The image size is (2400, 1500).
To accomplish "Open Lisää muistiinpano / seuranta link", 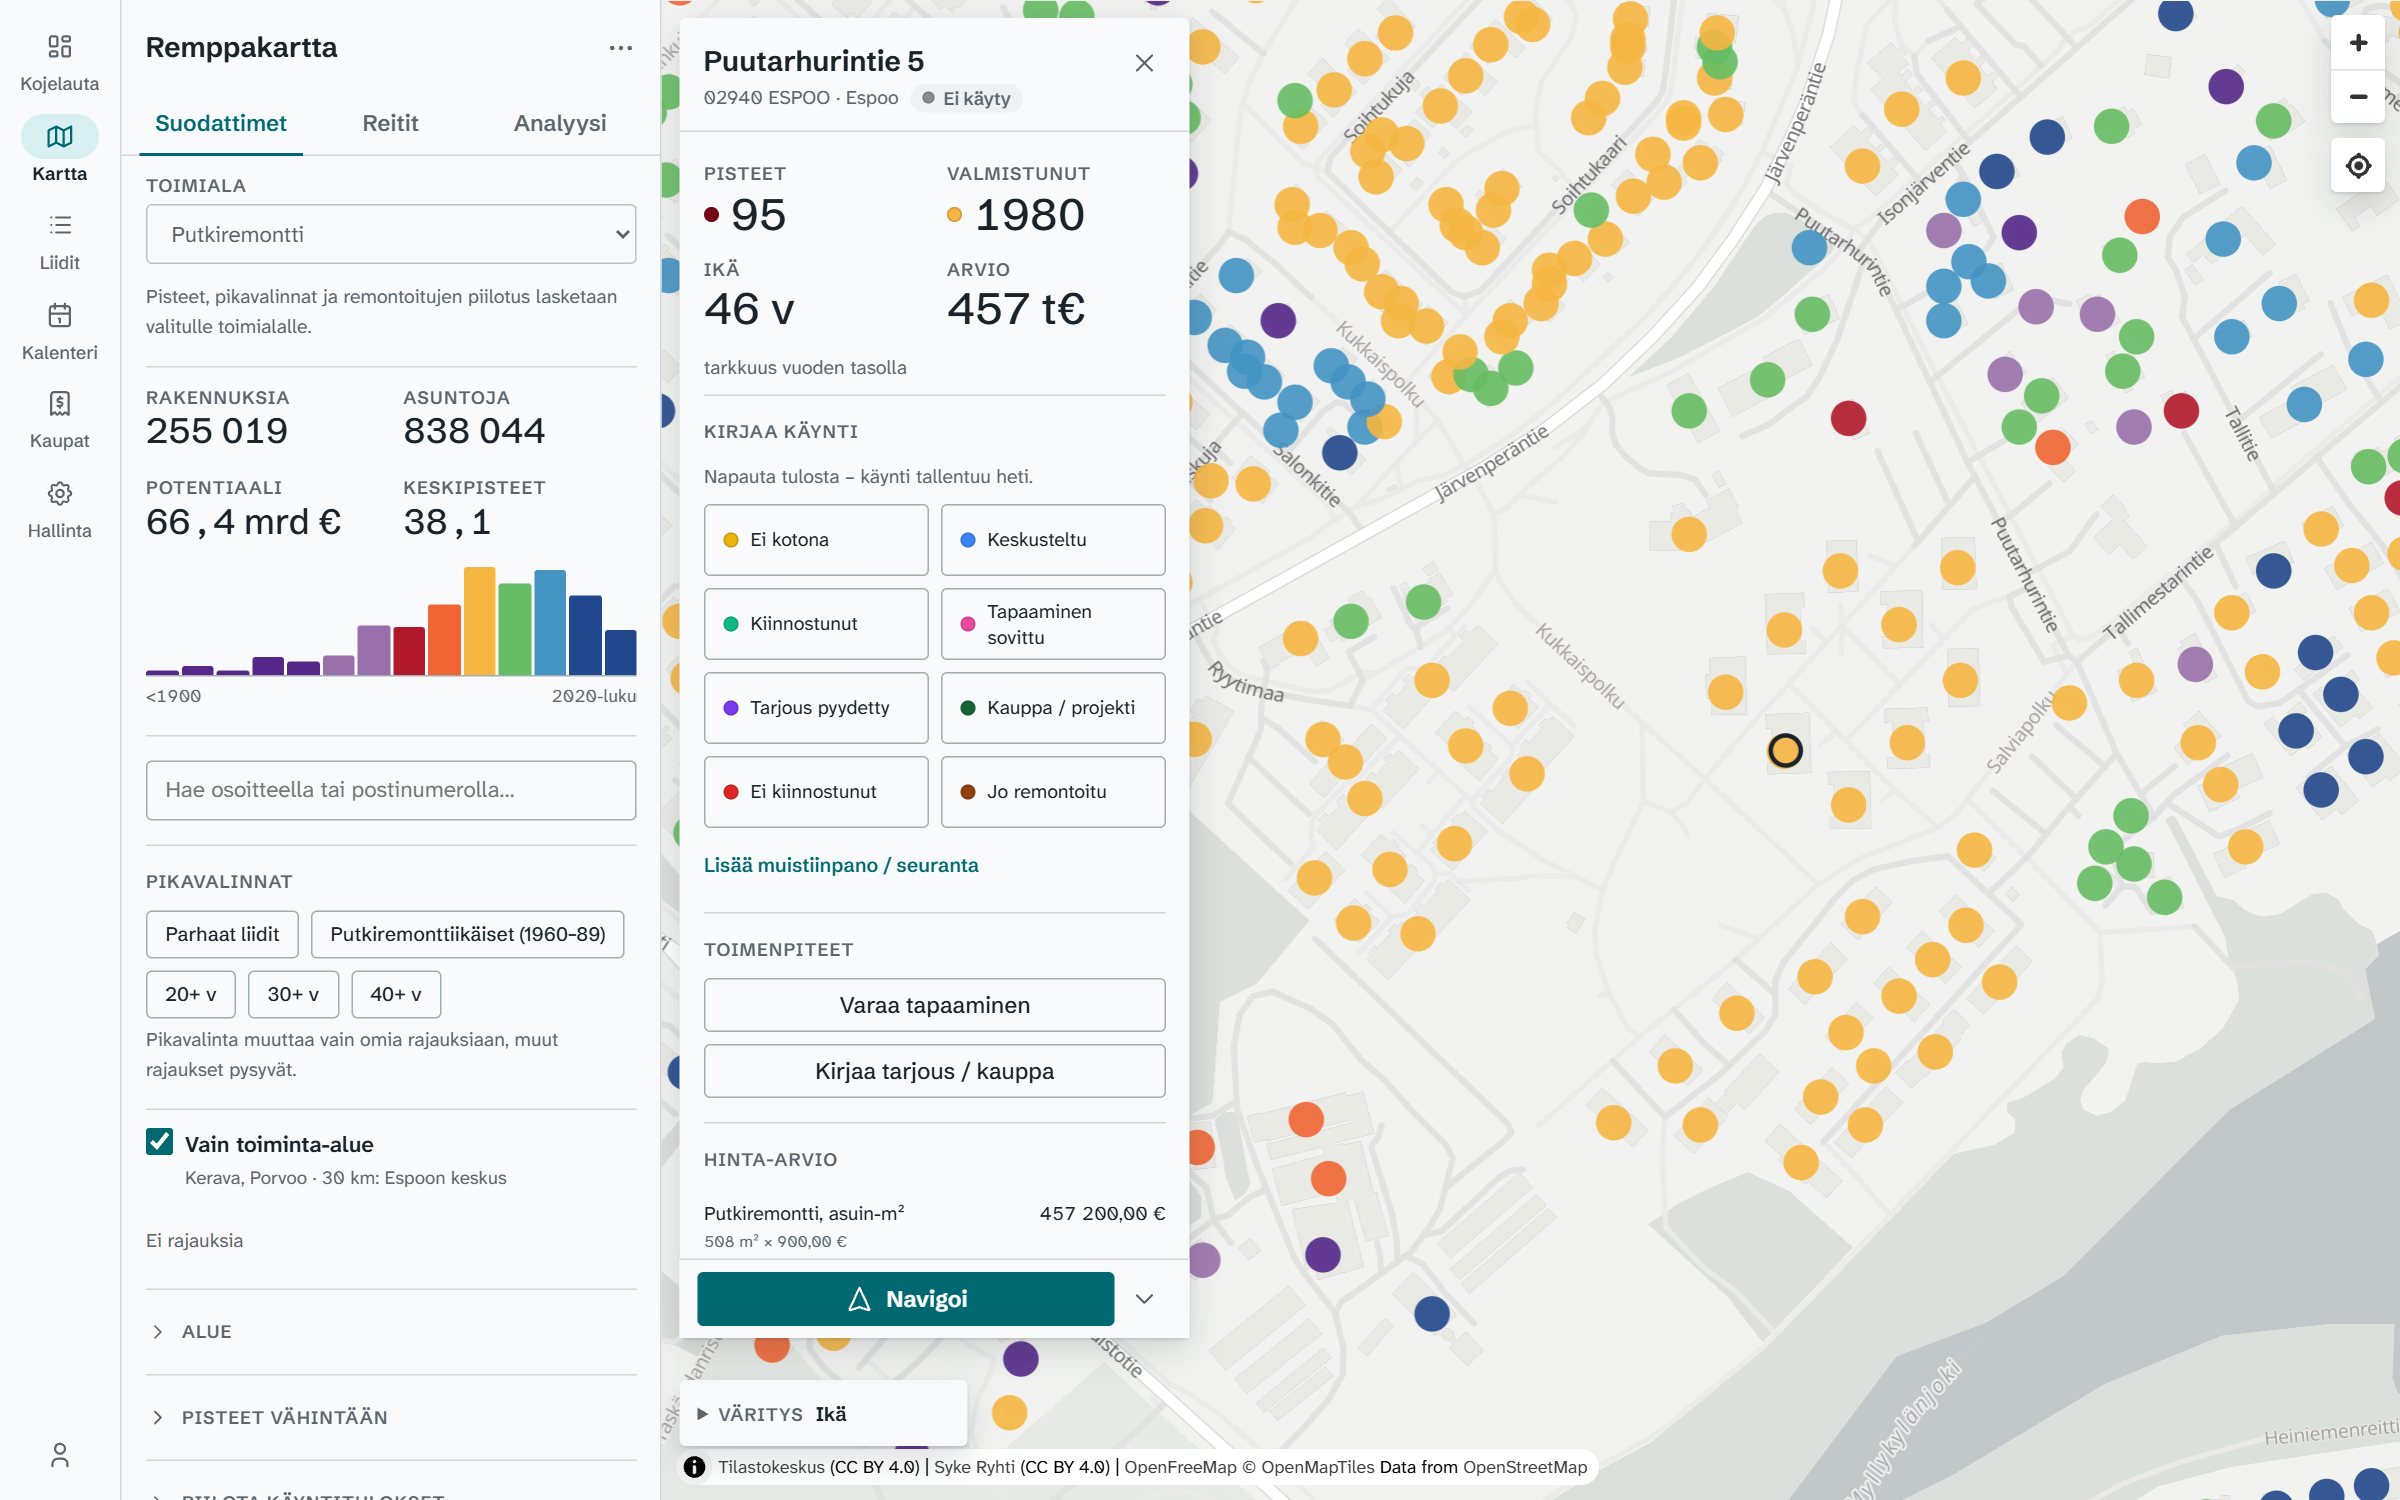I will [x=841, y=865].
